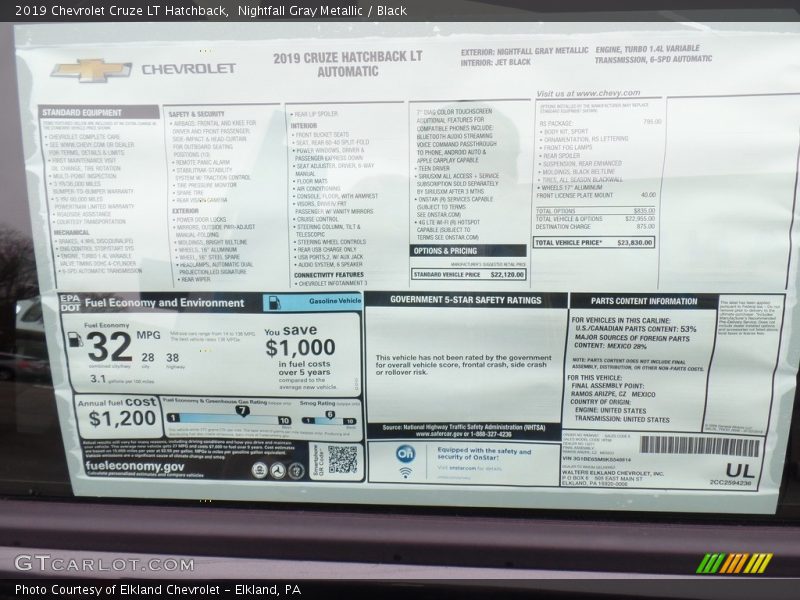Click the INTERIOR heading in equipment list
The height and width of the screenshot is (600, 800).
(304, 126)
